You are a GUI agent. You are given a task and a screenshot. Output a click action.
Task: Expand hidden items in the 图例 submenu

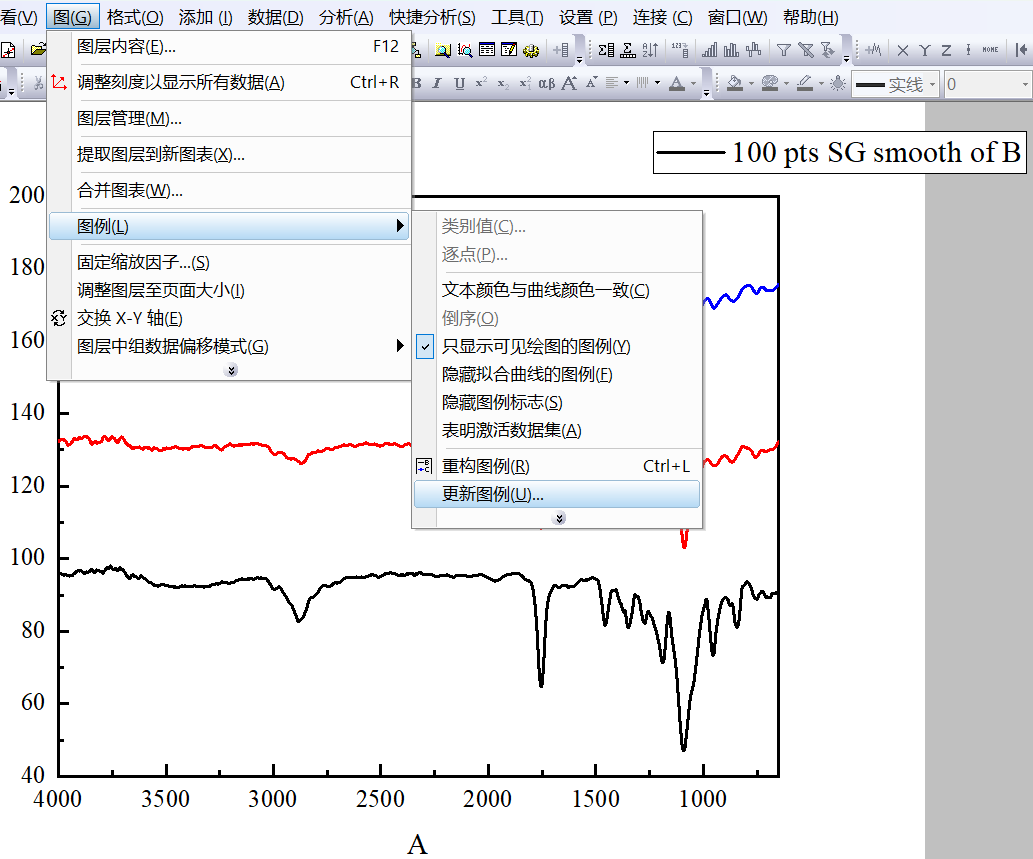(x=559, y=518)
